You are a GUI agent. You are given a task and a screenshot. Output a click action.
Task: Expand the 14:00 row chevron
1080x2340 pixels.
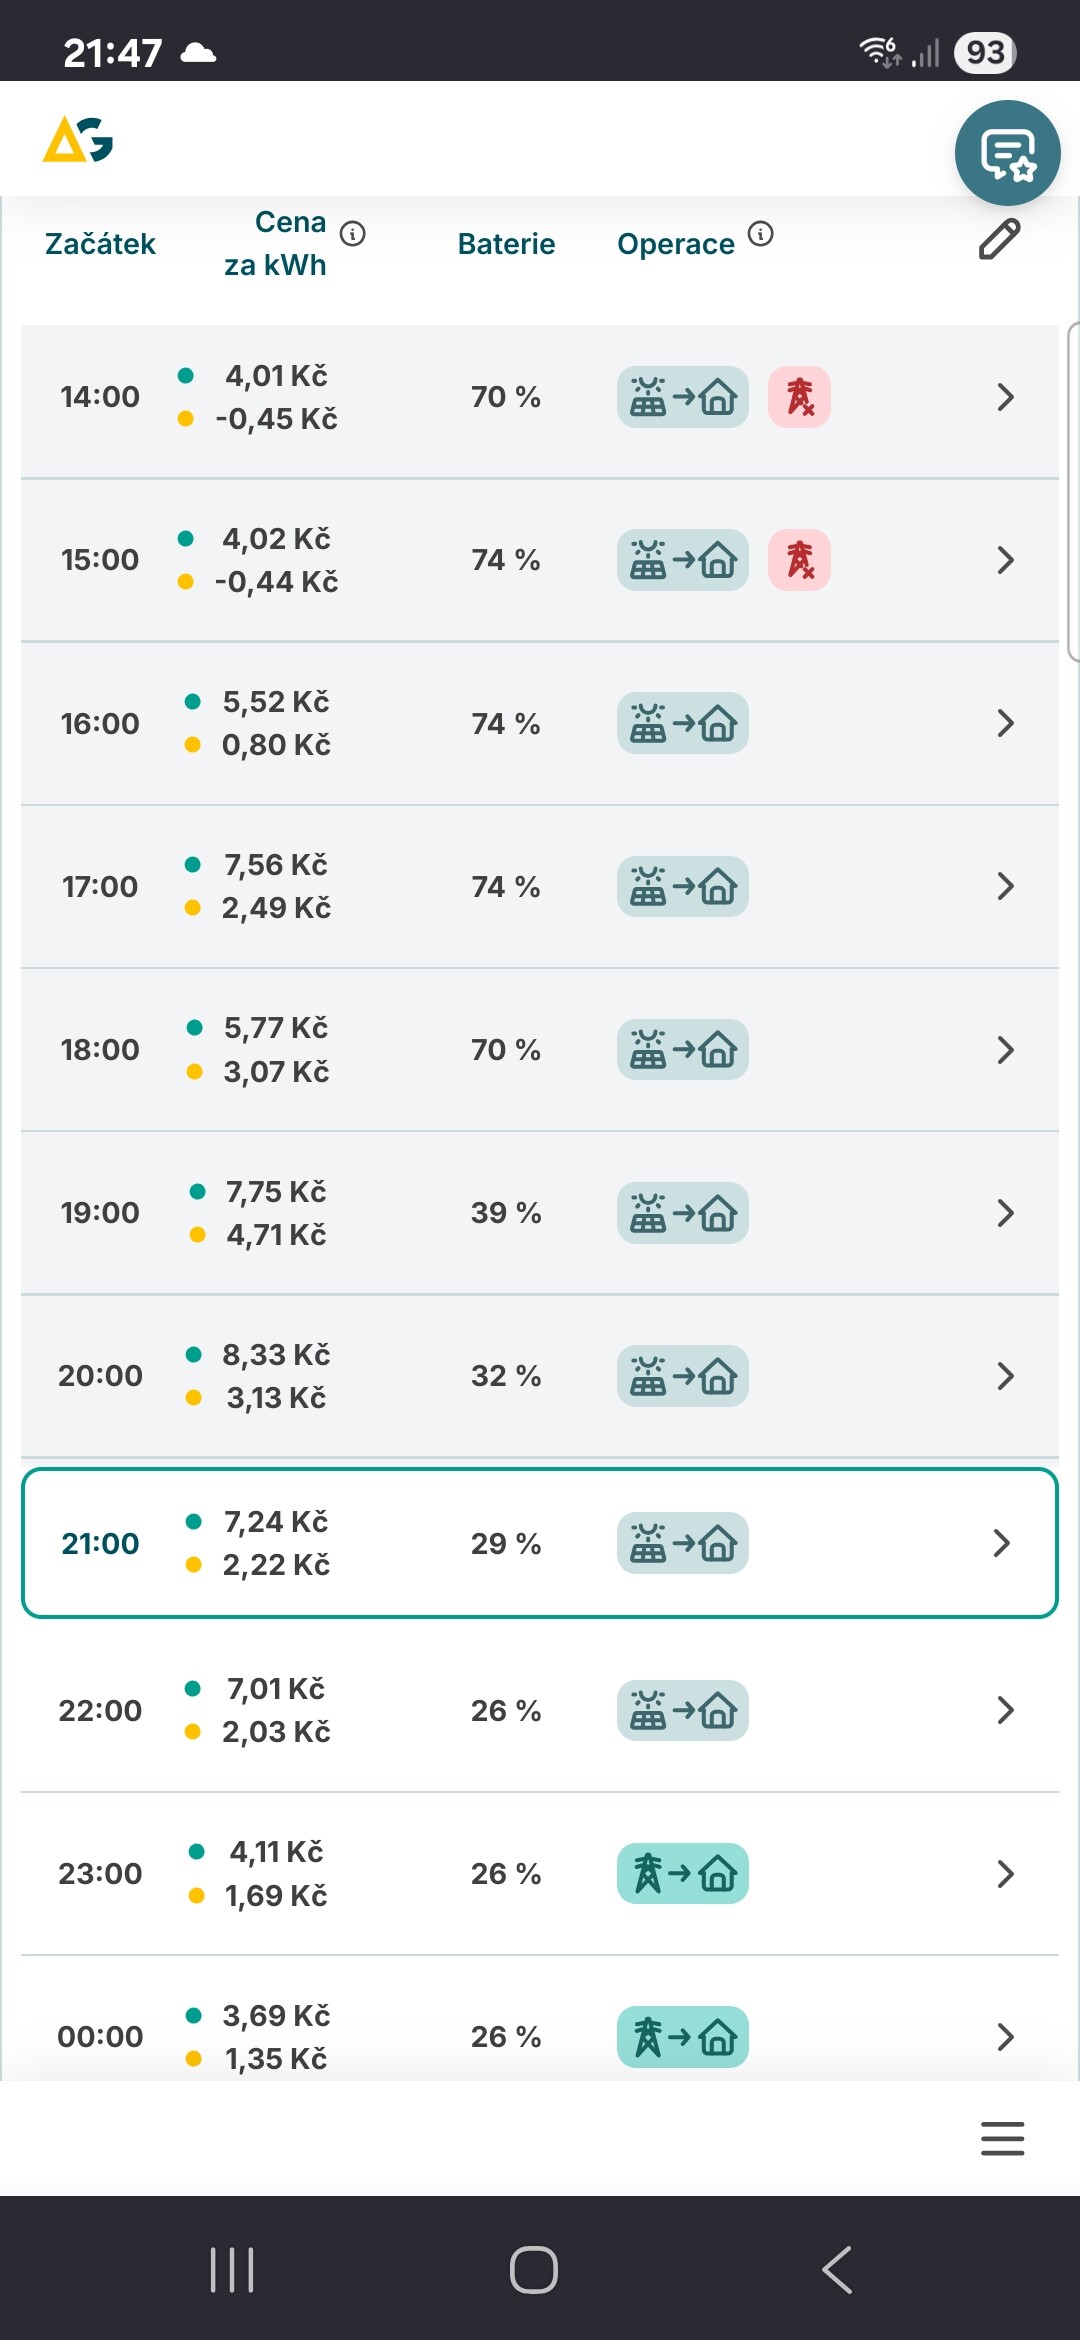[x=1005, y=397]
